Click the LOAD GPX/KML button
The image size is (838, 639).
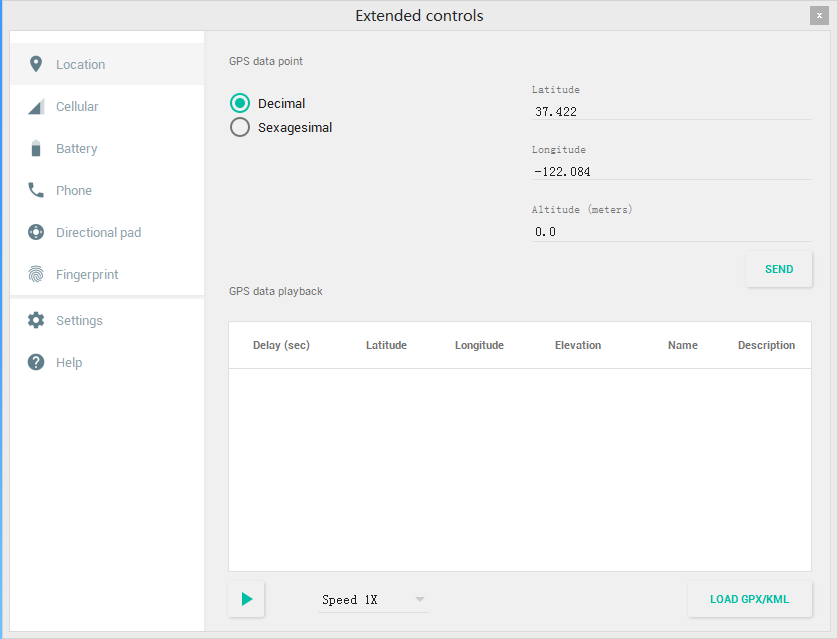(x=749, y=599)
